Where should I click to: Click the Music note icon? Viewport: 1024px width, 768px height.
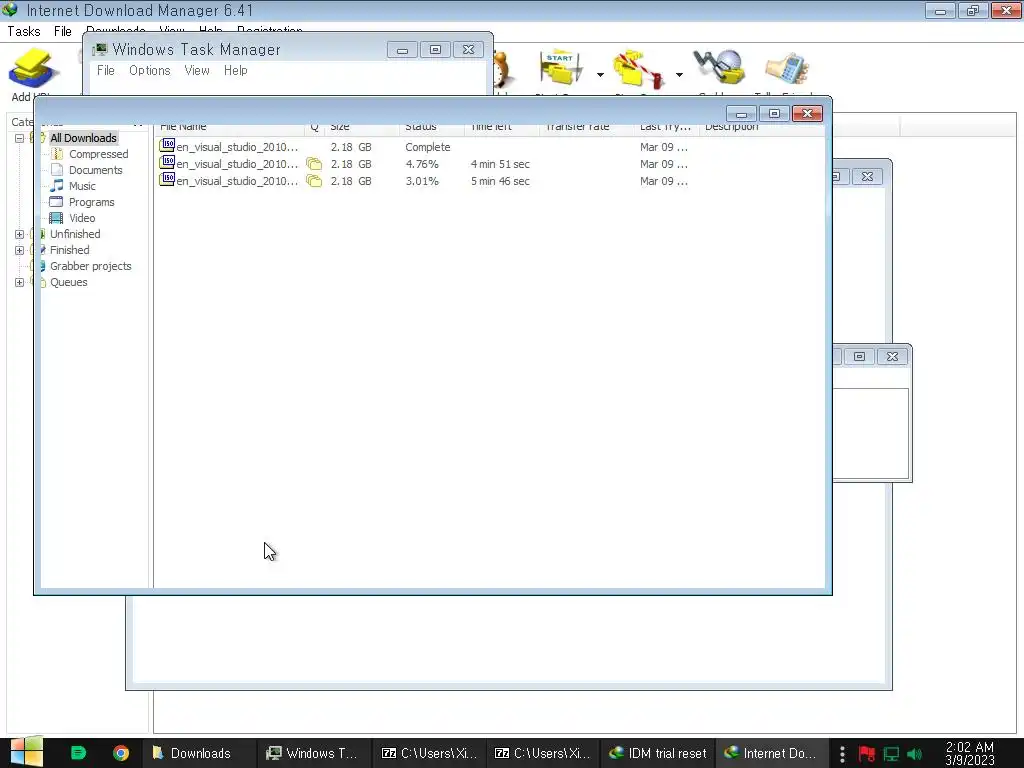(57, 186)
